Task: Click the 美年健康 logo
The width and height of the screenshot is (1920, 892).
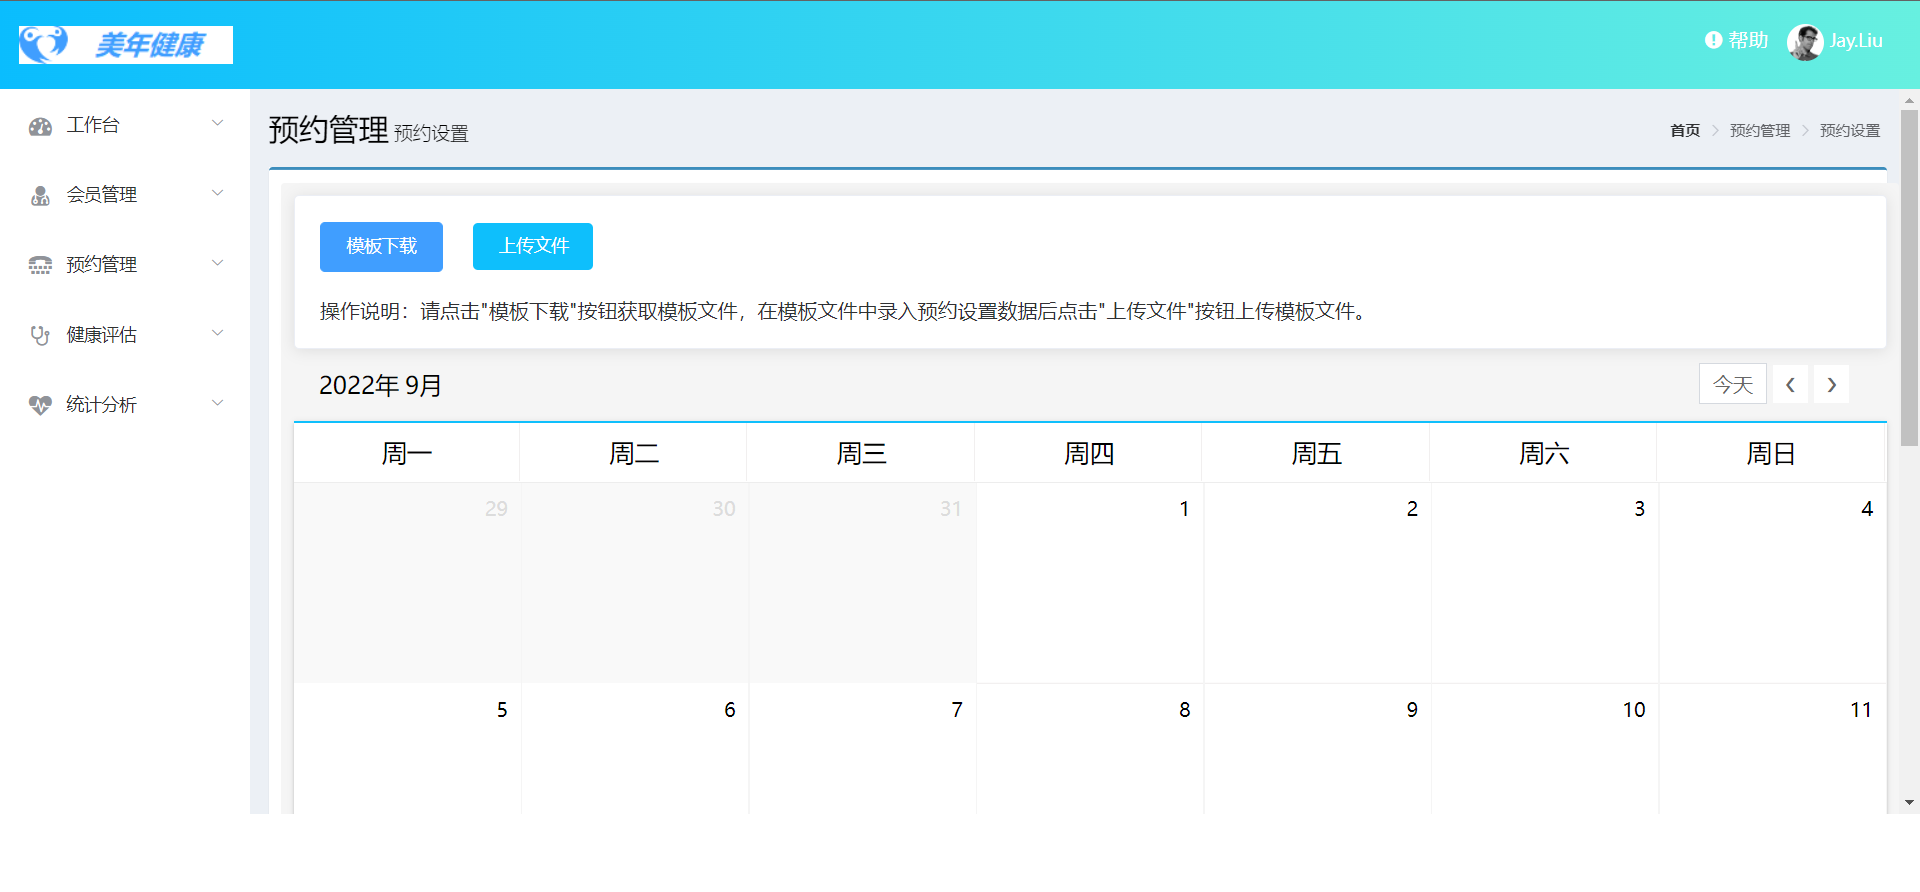Action: 126,45
